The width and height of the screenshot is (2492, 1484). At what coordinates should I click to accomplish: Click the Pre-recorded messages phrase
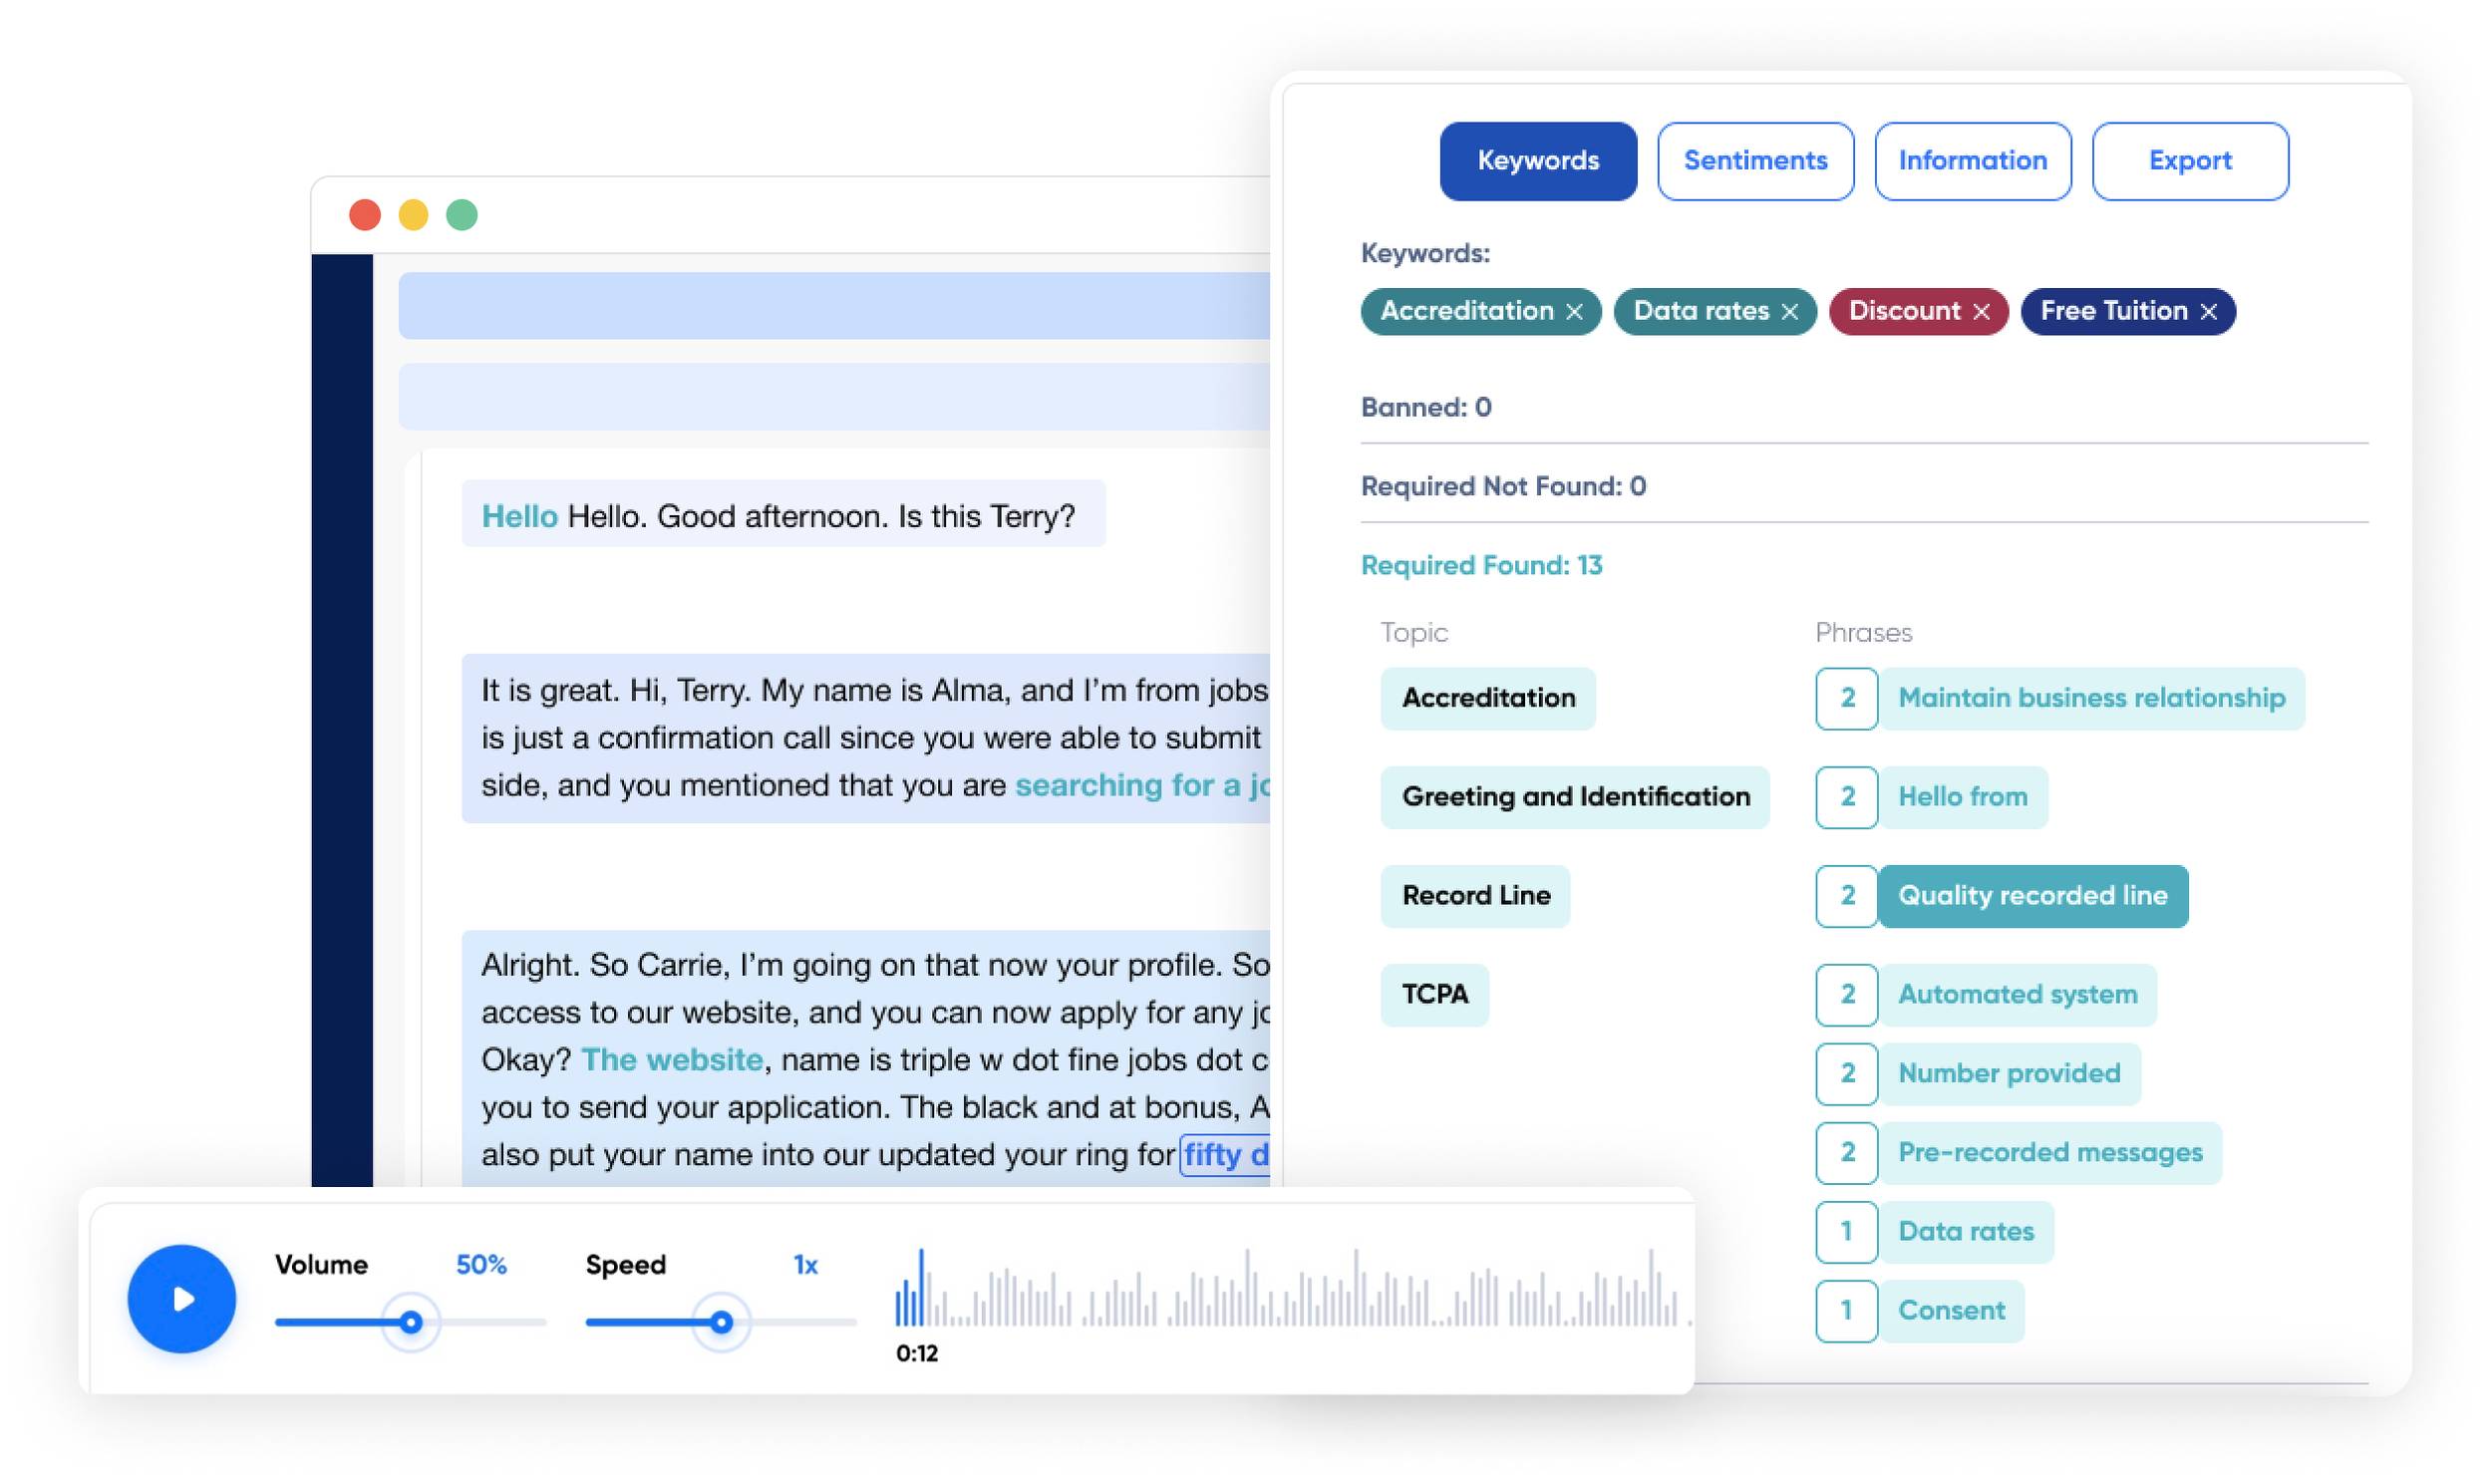click(2050, 1153)
